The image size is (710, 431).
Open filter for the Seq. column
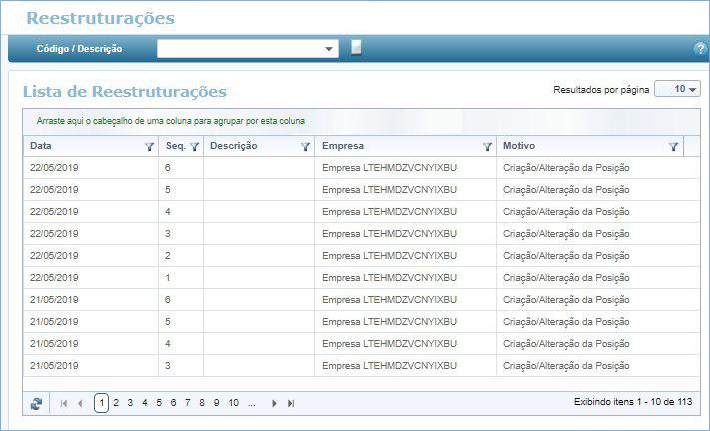pyautogui.click(x=195, y=146)
